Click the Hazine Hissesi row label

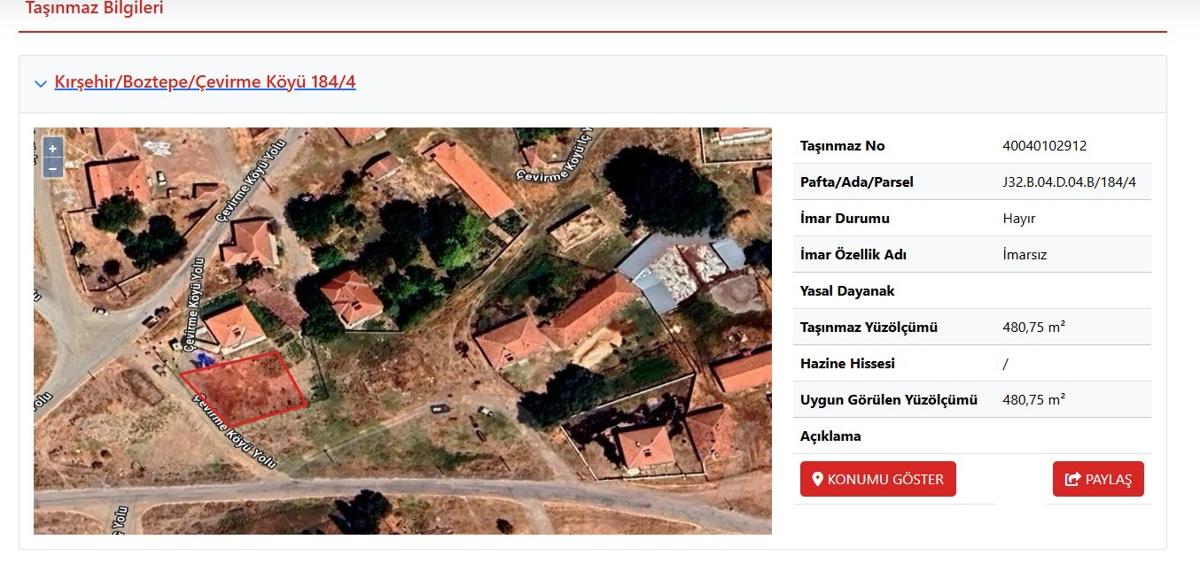(847, 363)
